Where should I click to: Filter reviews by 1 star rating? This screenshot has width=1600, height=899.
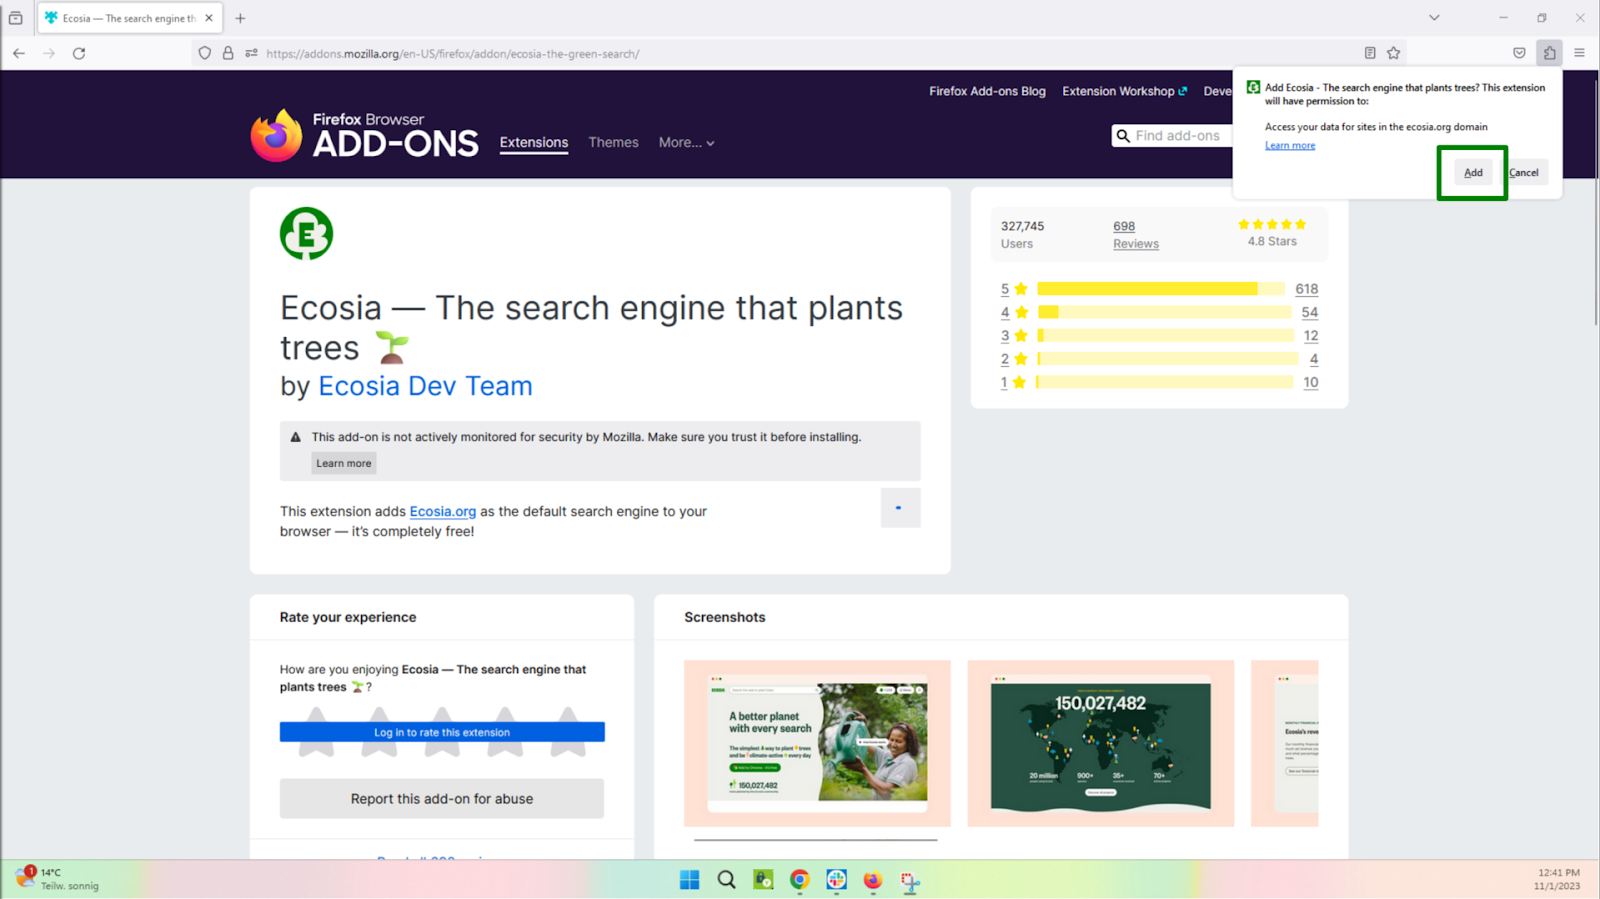point(1014,382)
